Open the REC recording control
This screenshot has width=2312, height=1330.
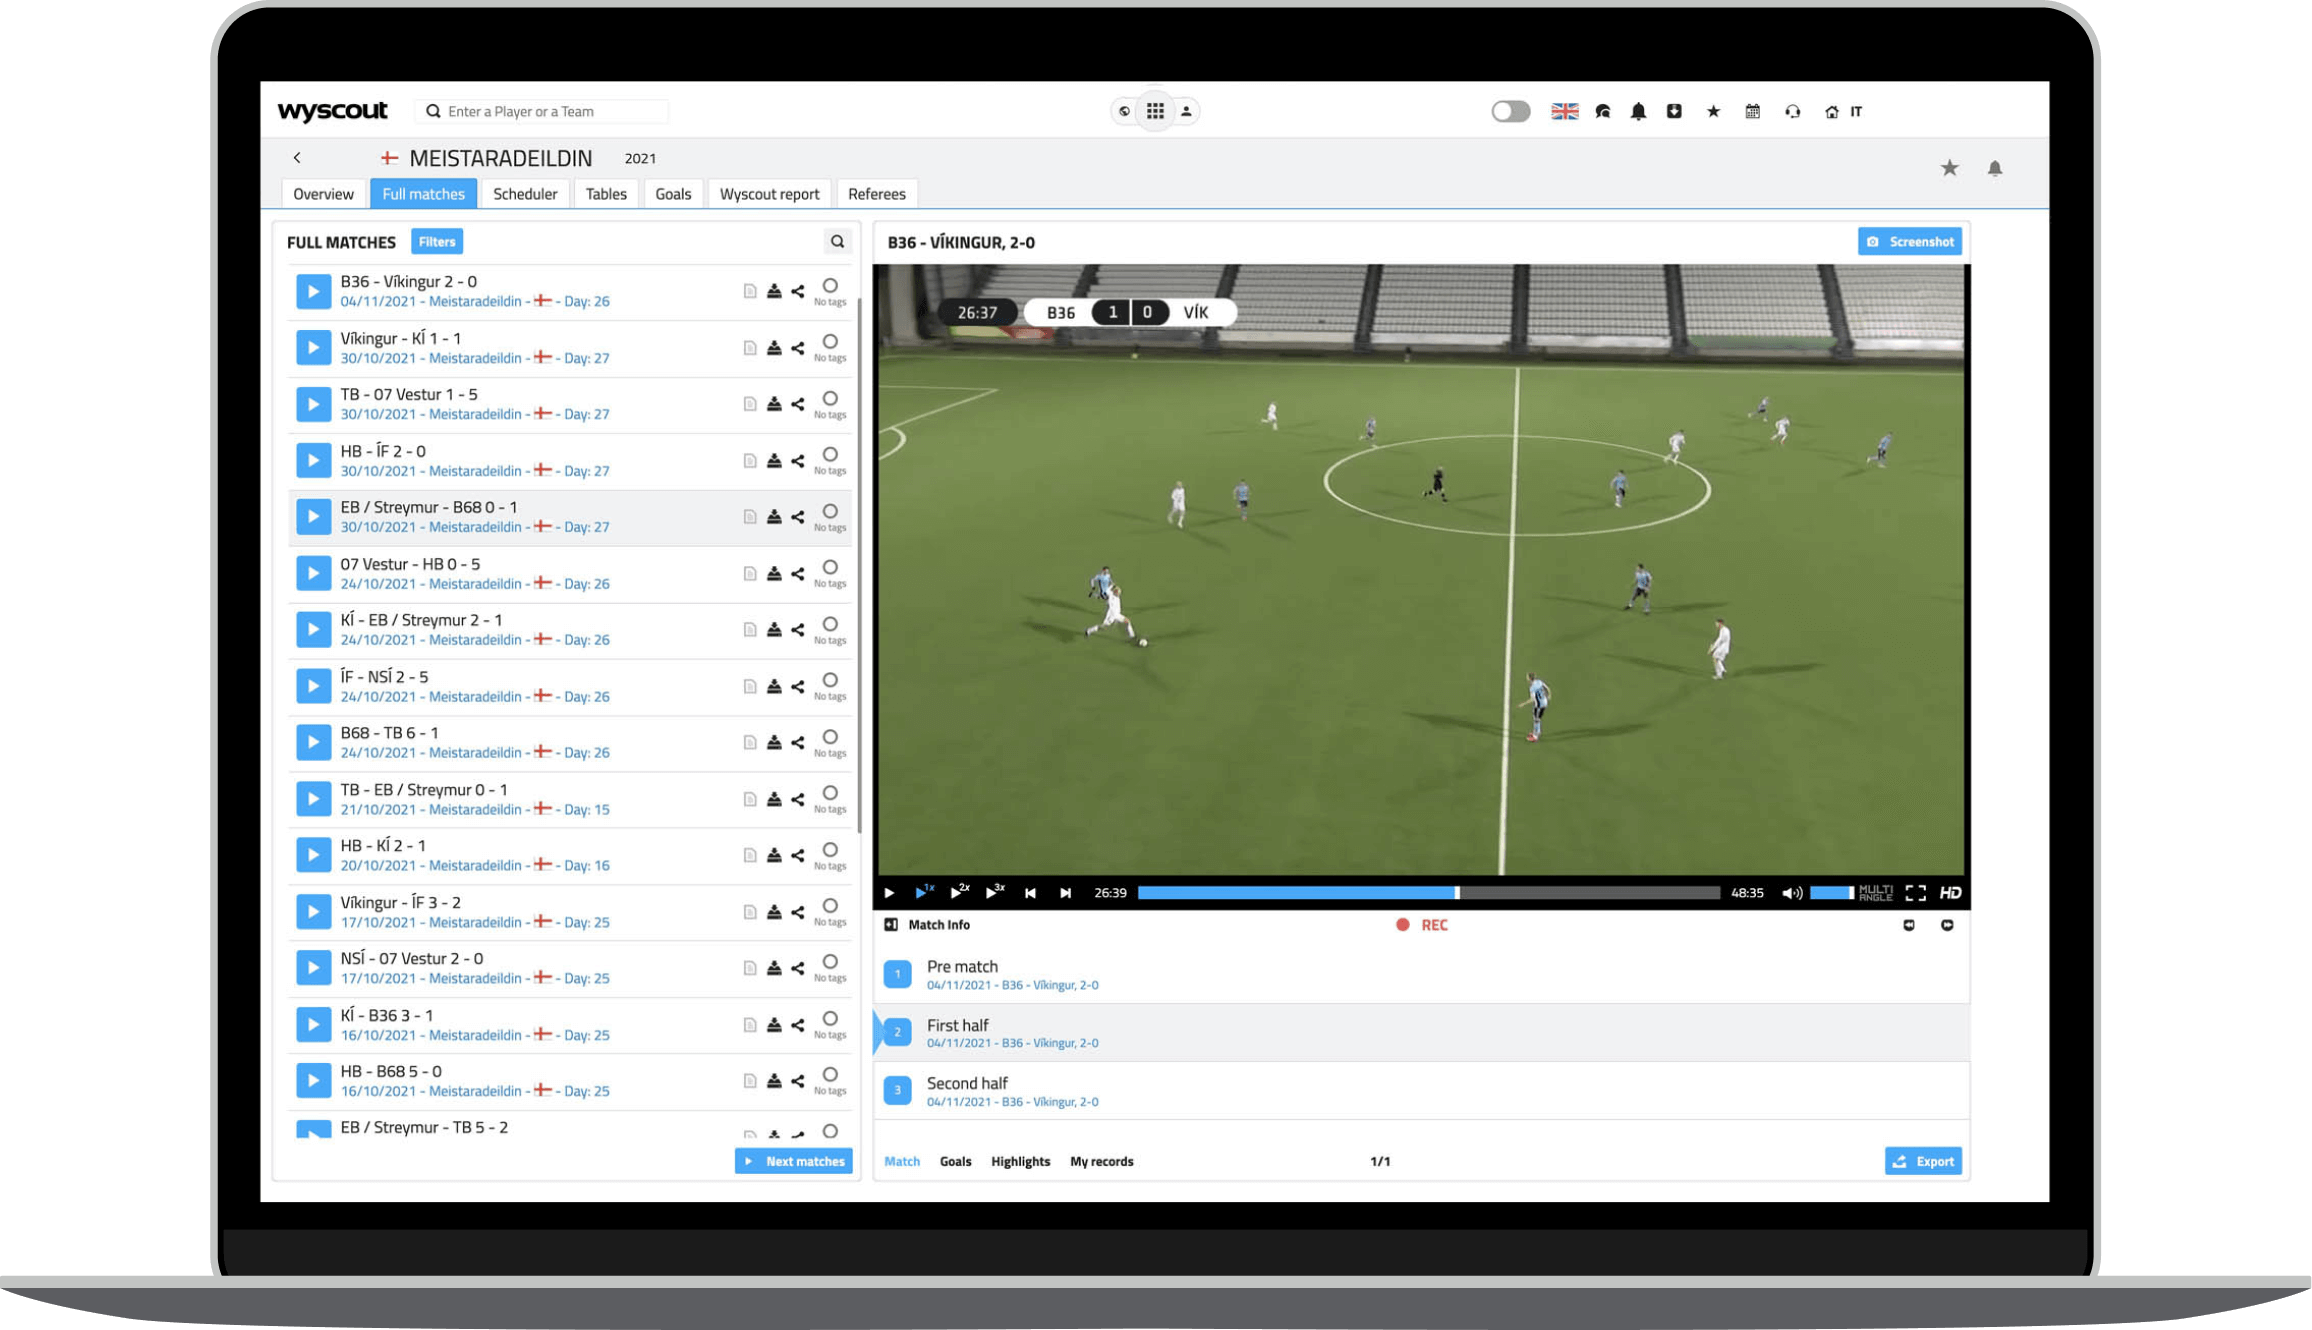pyautogui.click(x=1423, y=924)
